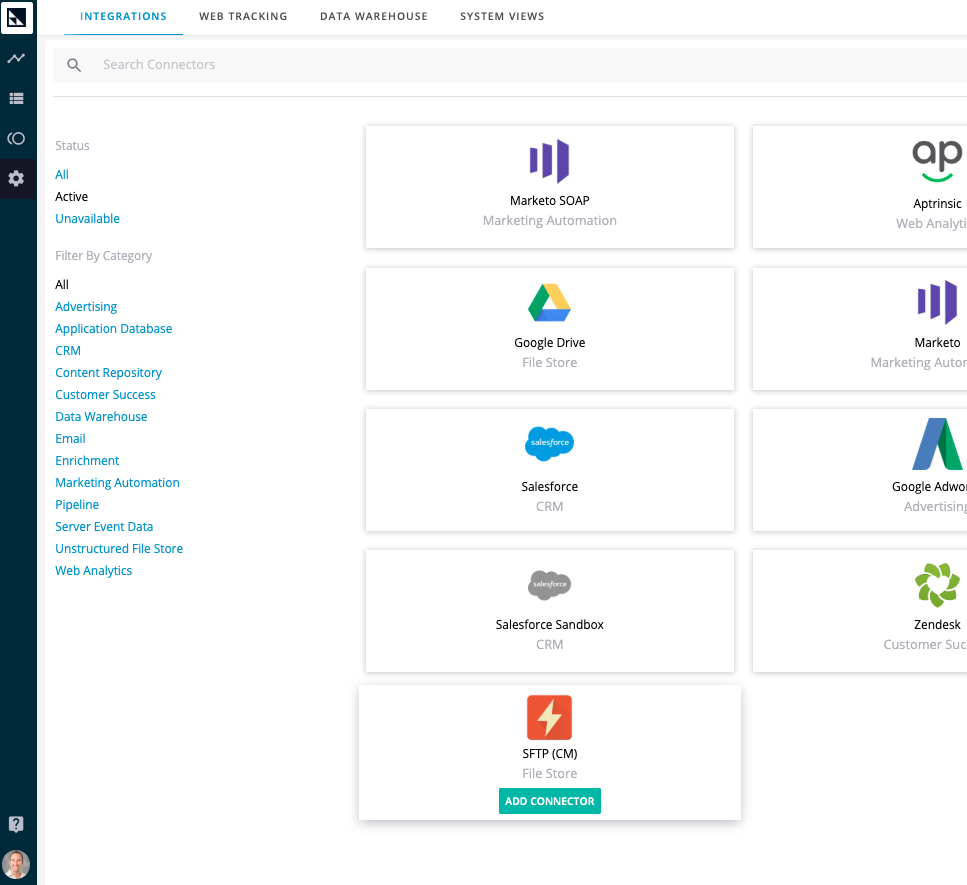Click the Add Connector button
Viewport: 967px width, 885px height.
tap(549, 801)
